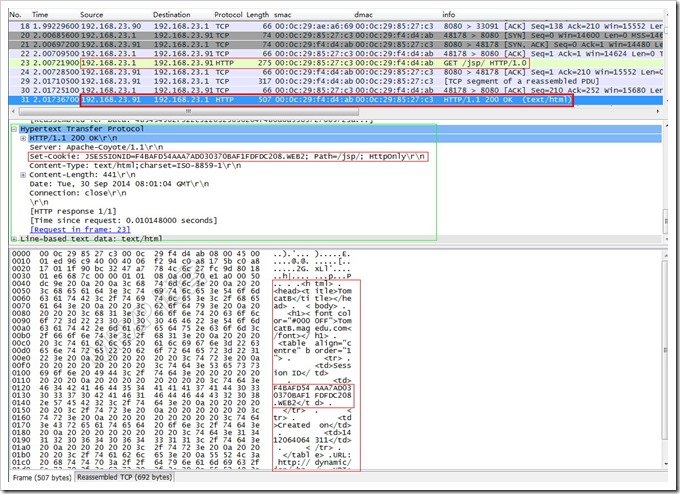
Task: Sort packets by the Time column header
Action: click(40, 15)
